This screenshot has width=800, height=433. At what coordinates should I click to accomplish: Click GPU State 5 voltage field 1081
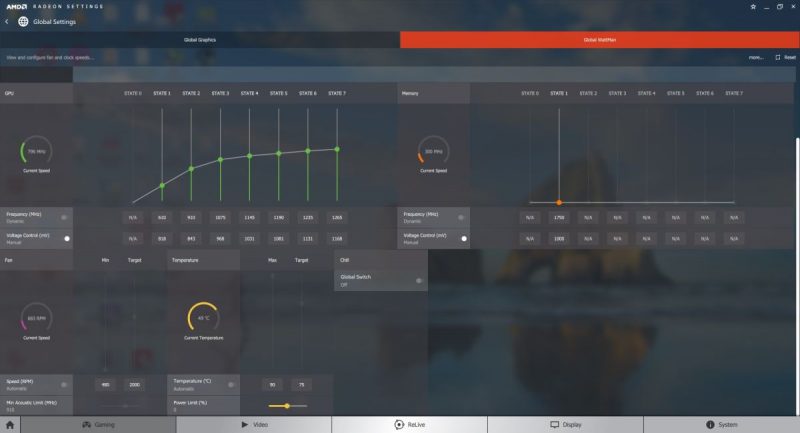click(x=279, y=238)
